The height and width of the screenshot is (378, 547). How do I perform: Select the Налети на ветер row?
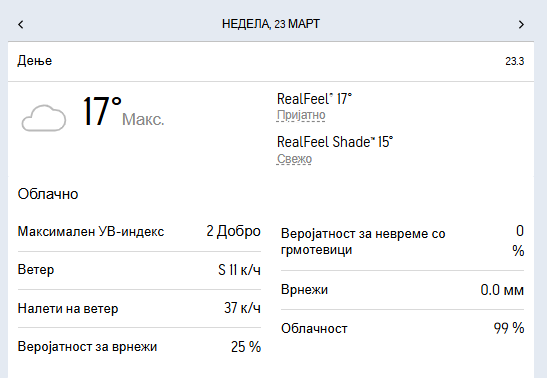(139, 308)
